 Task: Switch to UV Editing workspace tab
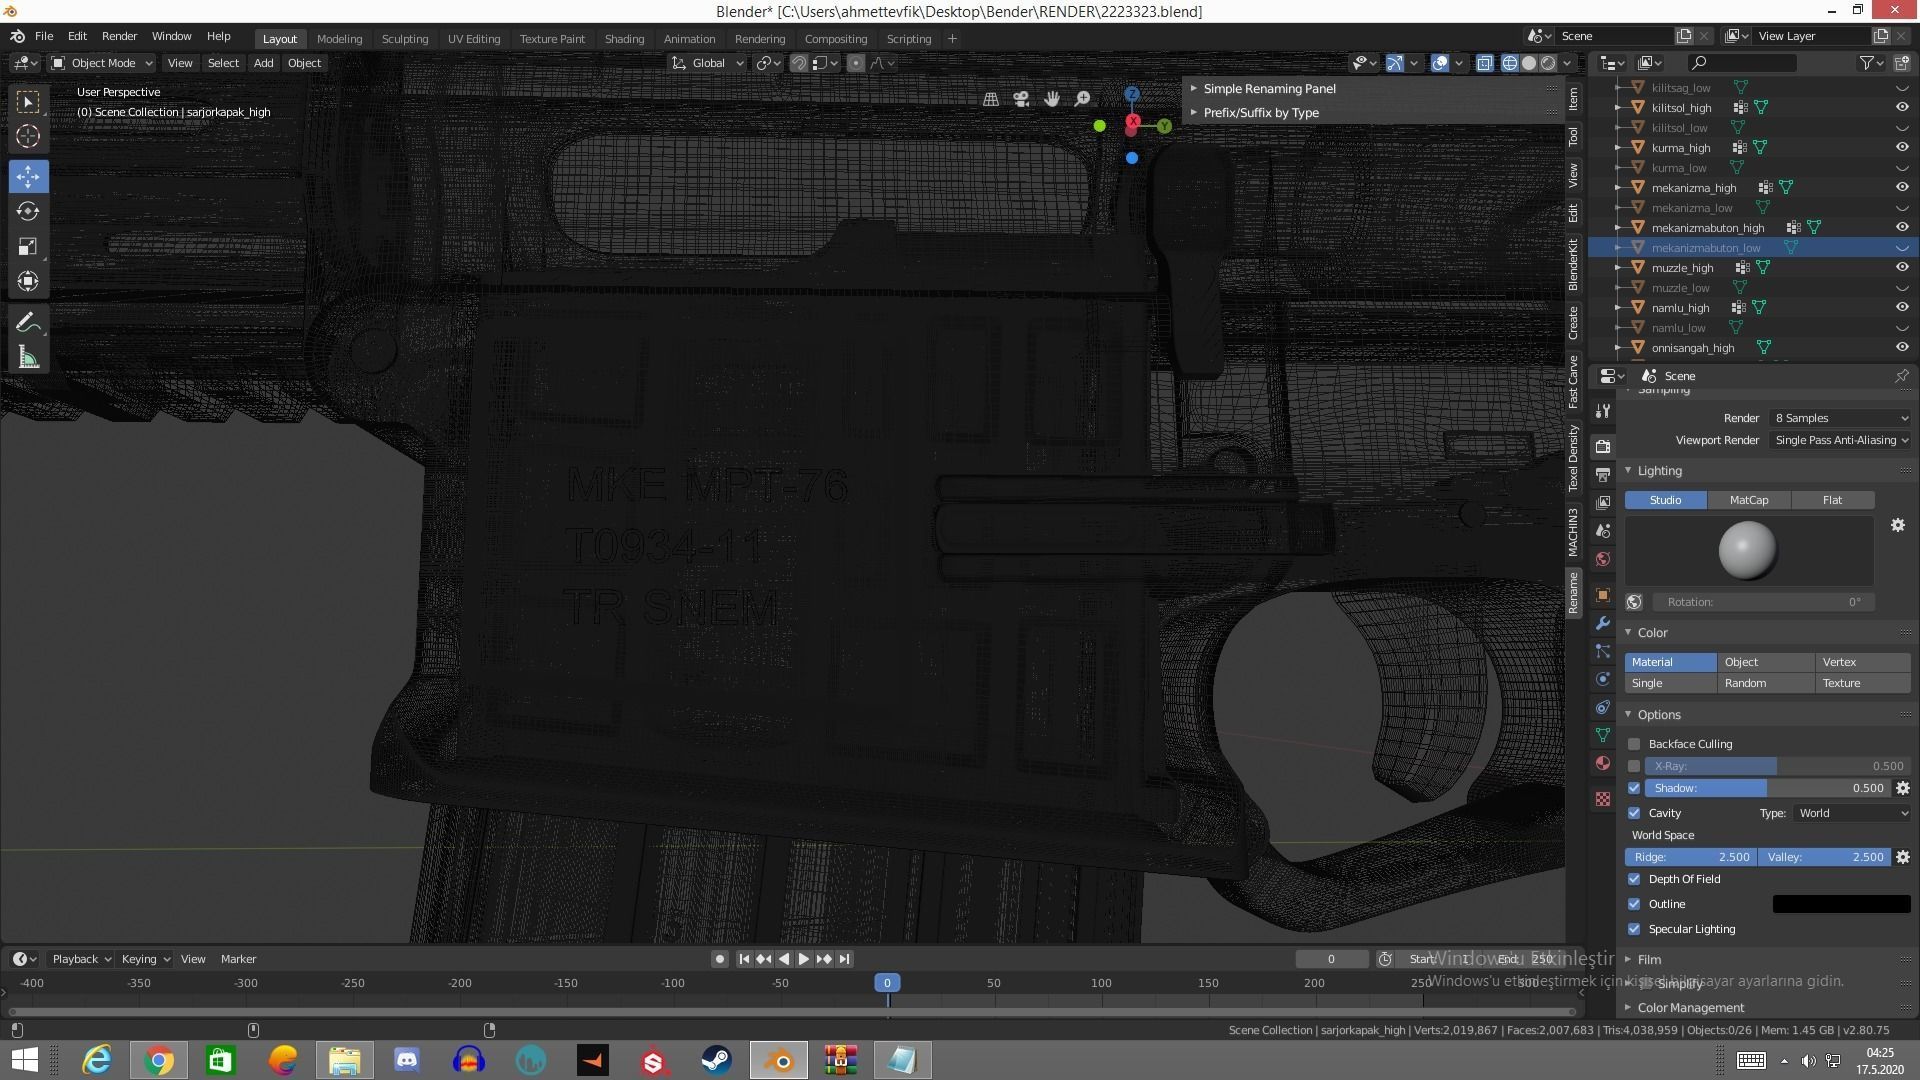pyautogui.click(x=473, y=39)
